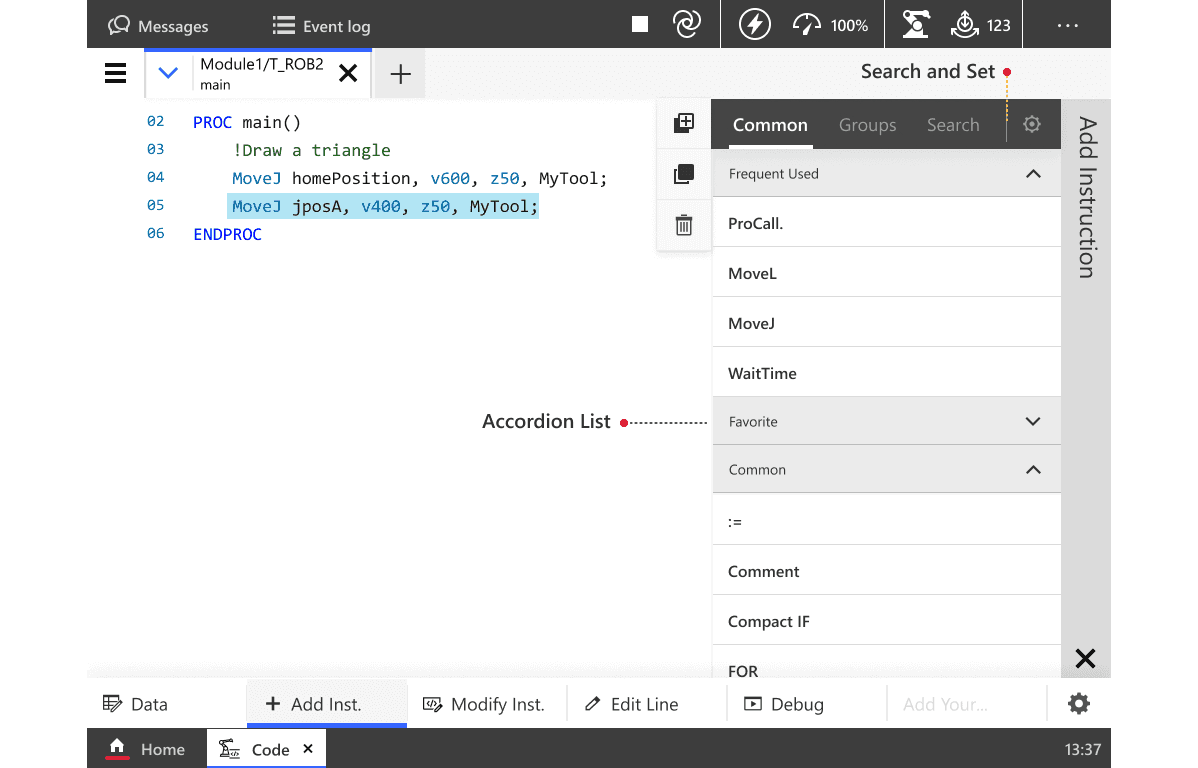Viewport: 1198px width, 768px height.
Task: Switch to the Search tab
Action: point(953,125)
